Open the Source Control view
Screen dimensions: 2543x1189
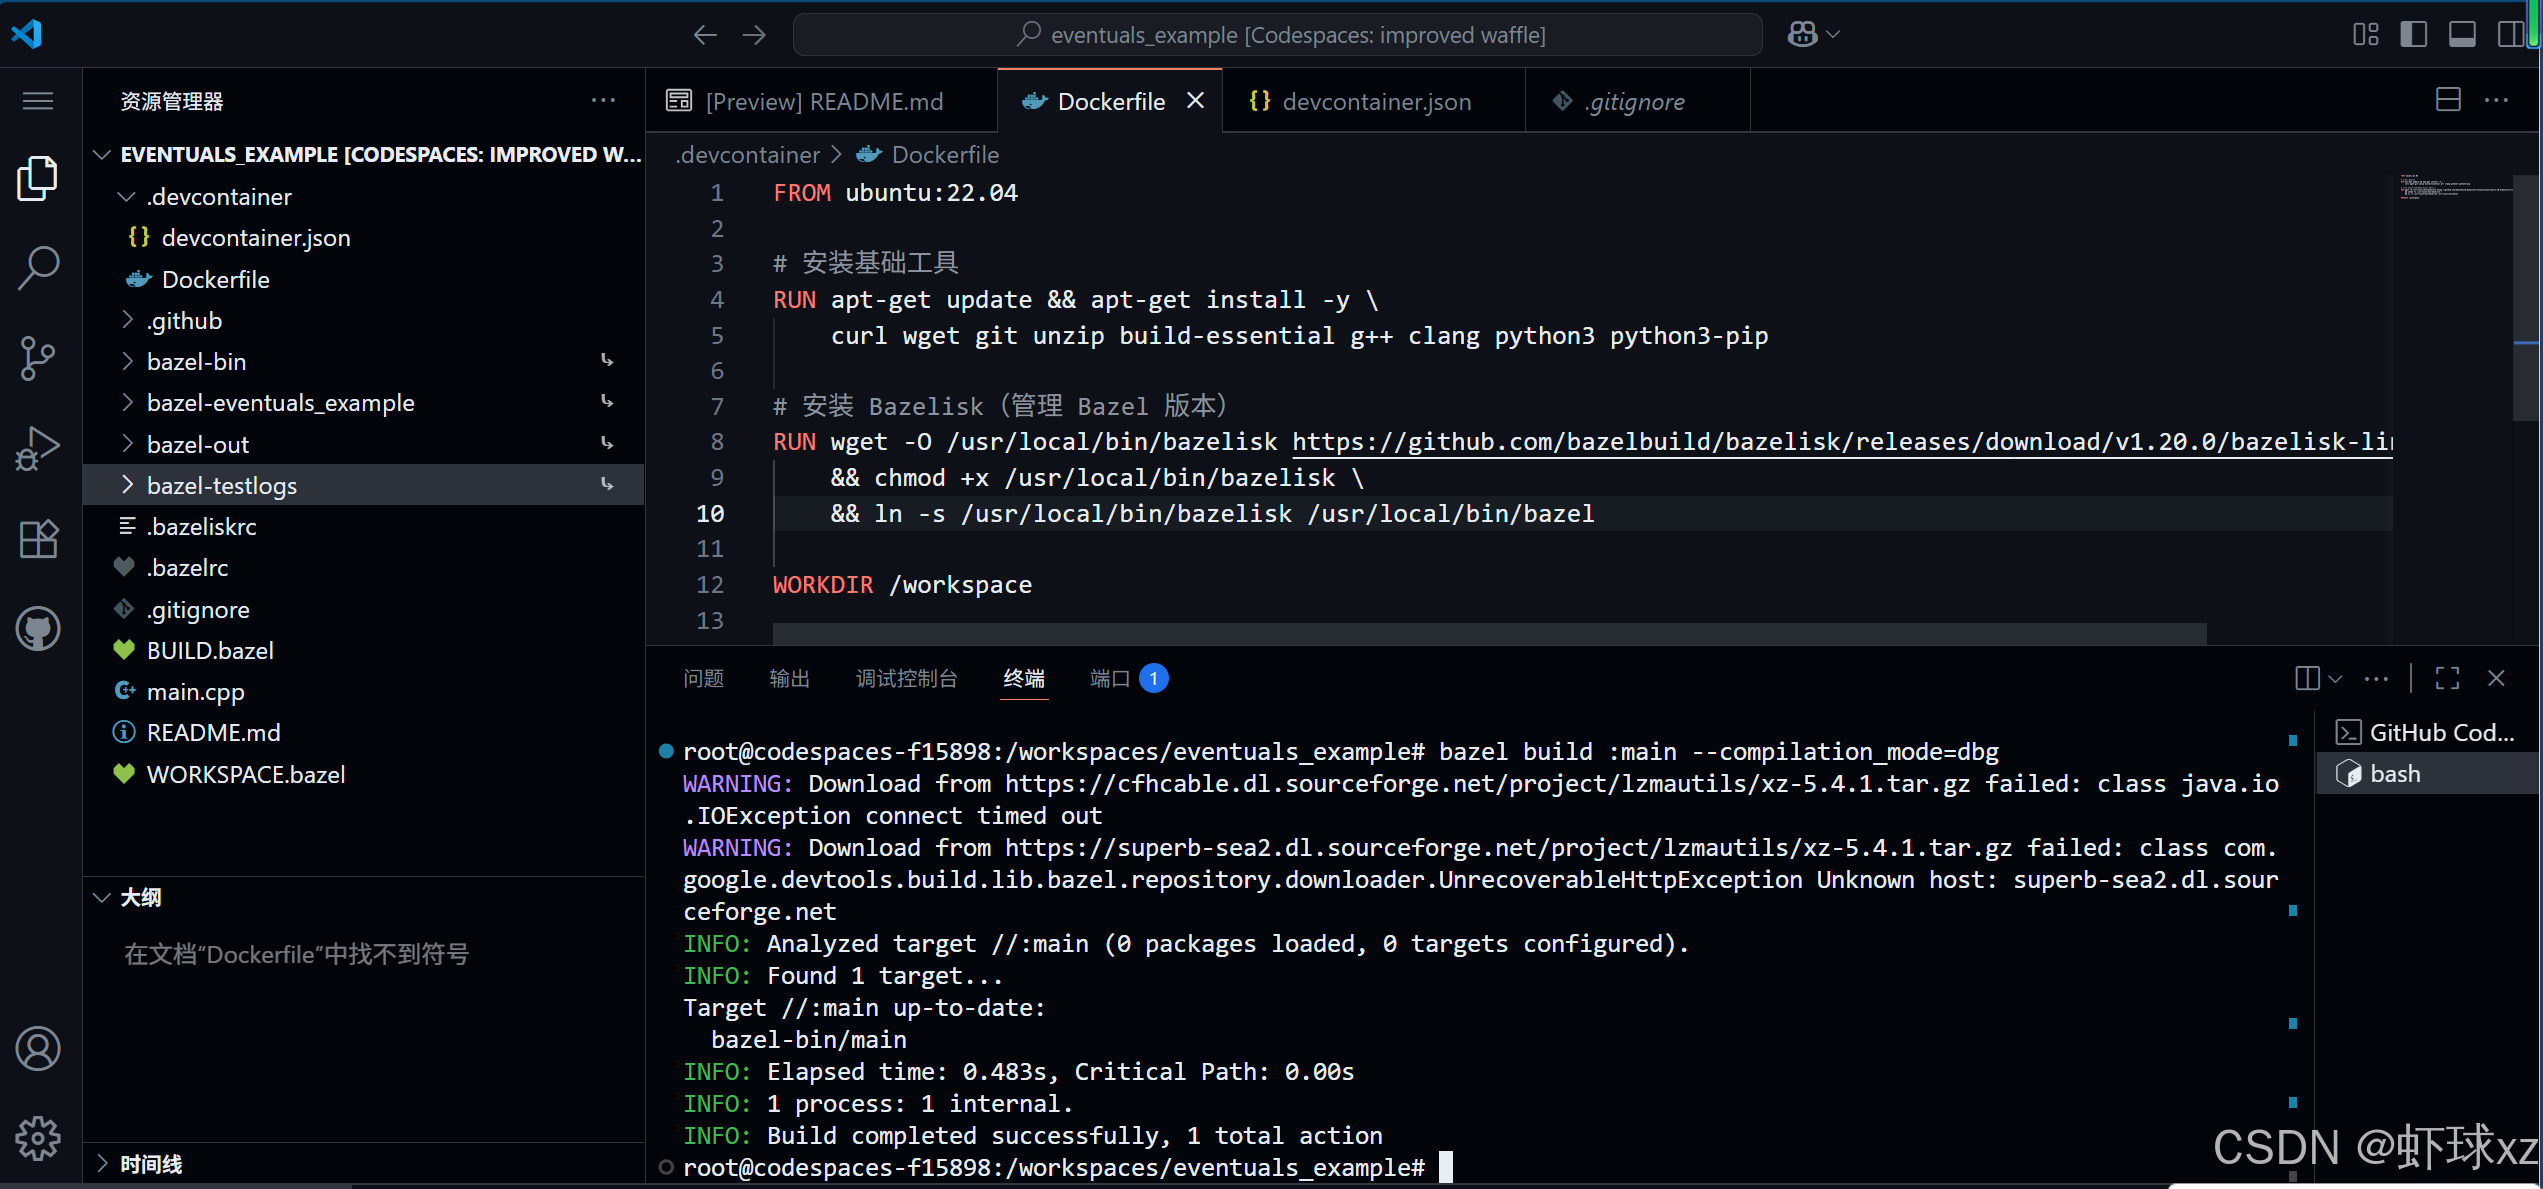(38, 358)
